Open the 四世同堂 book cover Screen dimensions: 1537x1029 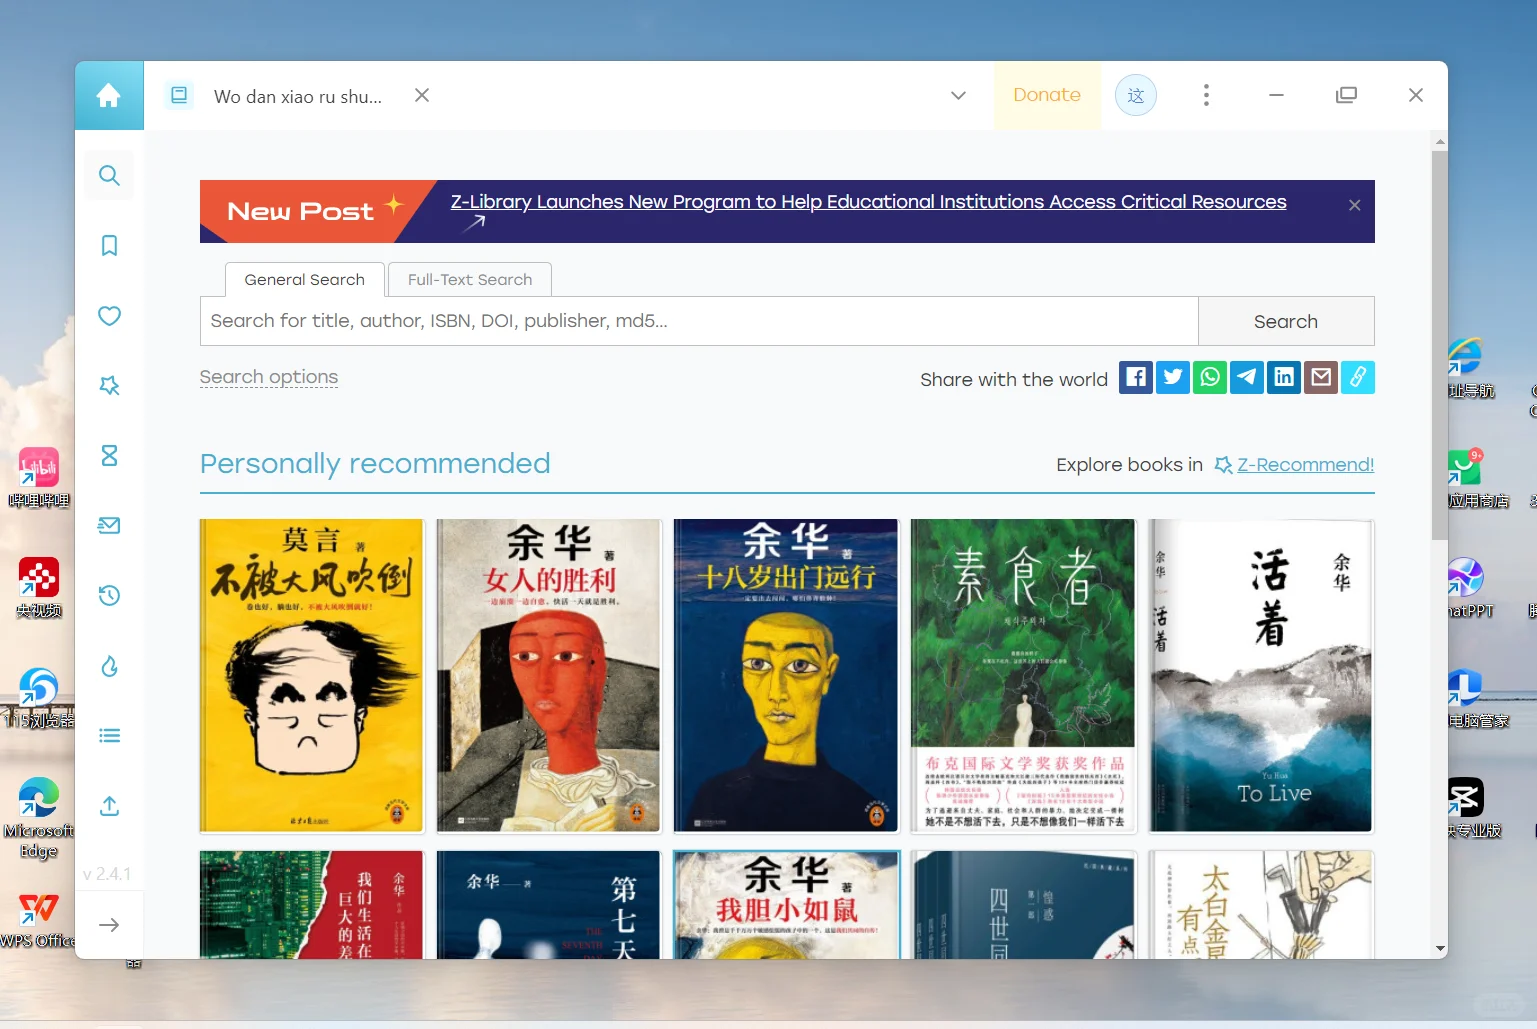pyautogui.click(x=1023, y=905)
